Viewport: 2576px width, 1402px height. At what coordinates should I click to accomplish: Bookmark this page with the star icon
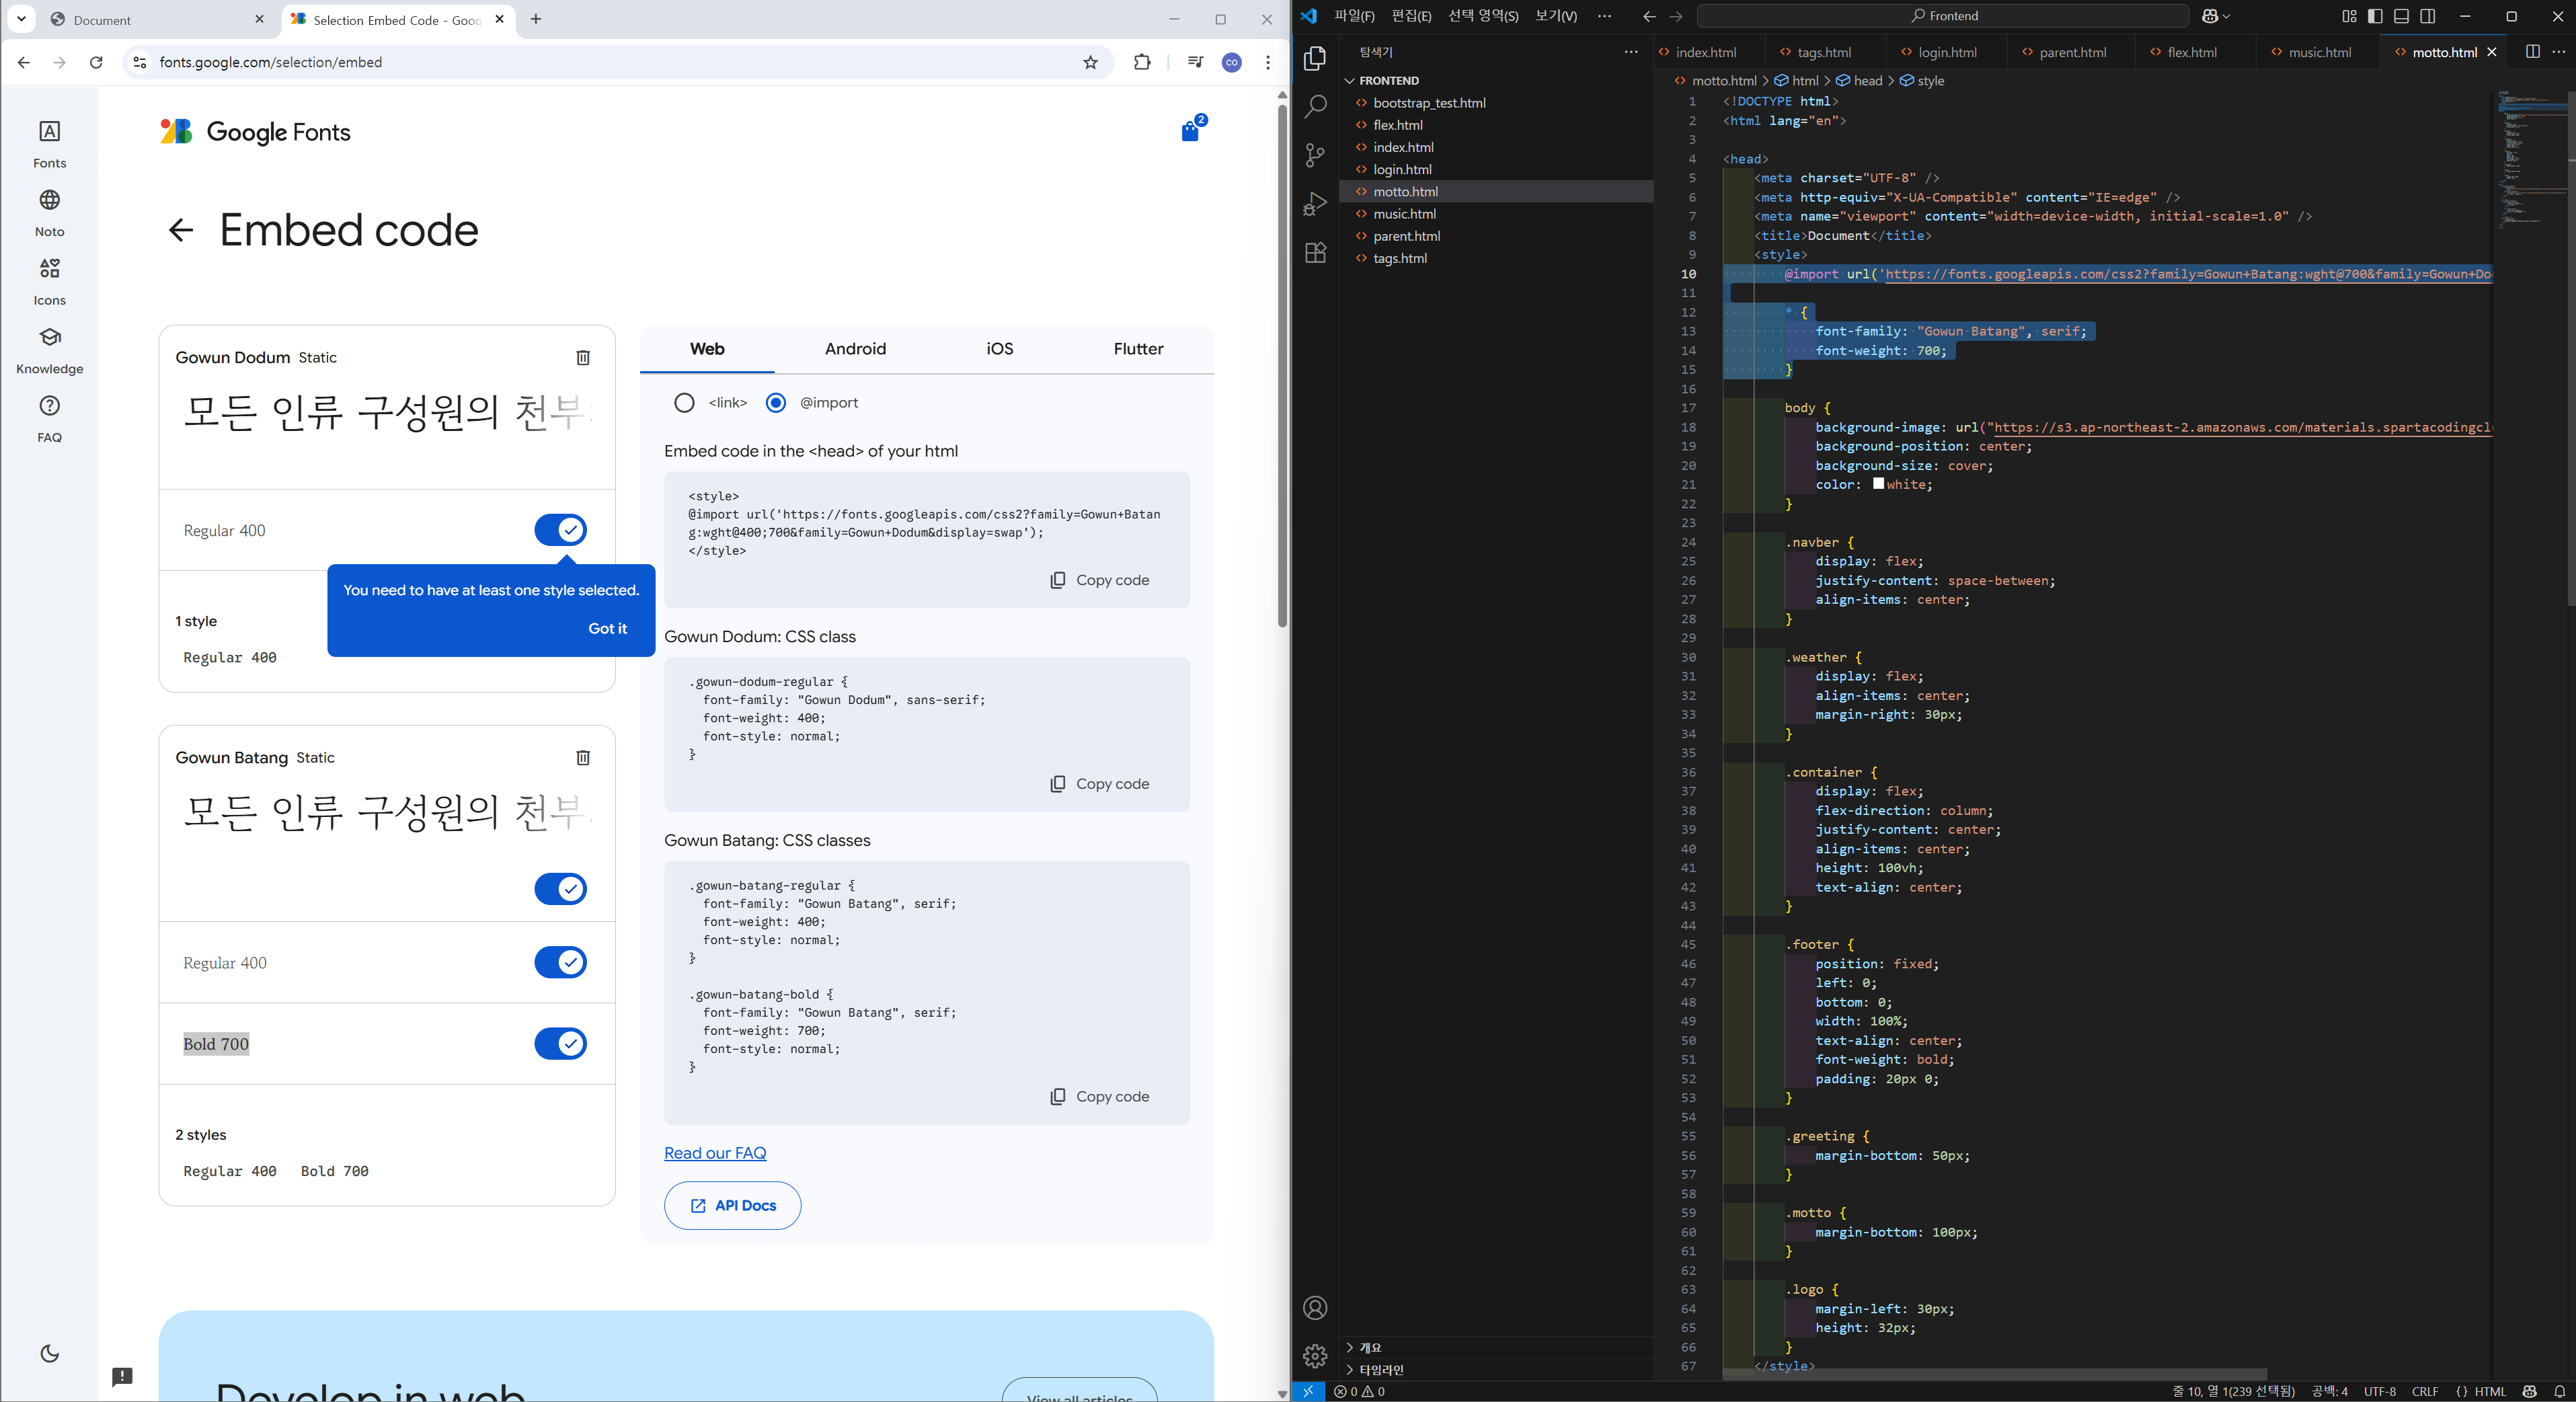pyautogui.click(x=1090, y=62)
